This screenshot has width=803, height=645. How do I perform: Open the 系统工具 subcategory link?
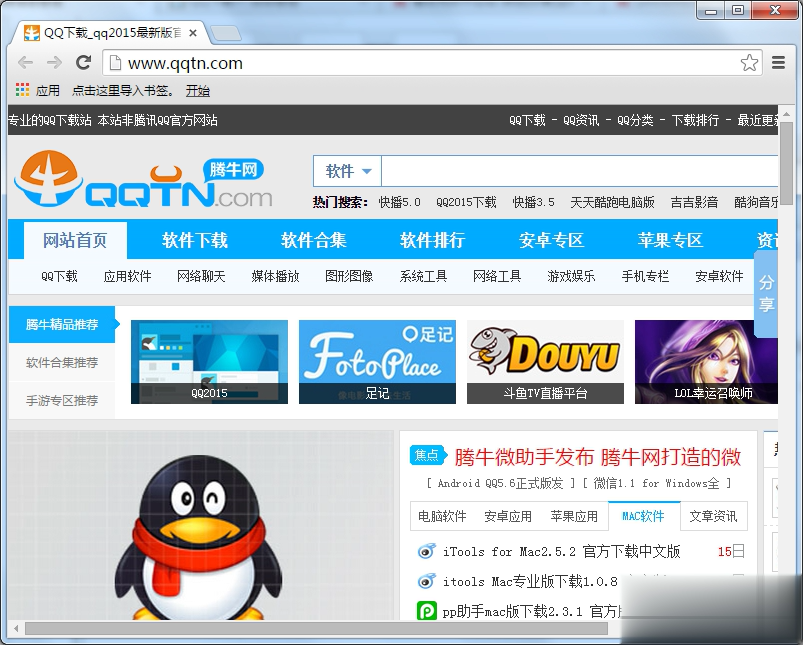tap(424, 276)
